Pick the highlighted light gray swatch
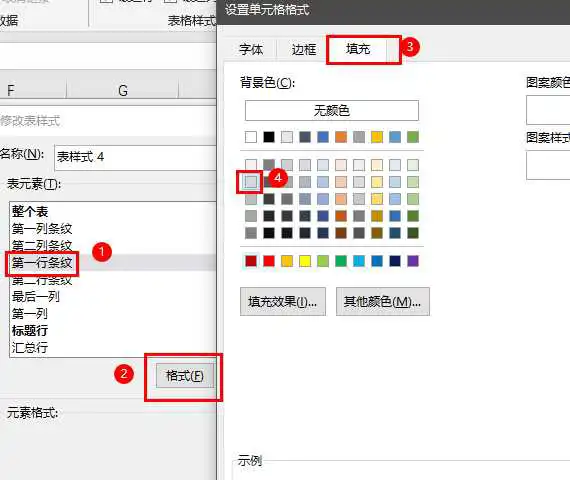570x480 pixels. coord(251,181)
